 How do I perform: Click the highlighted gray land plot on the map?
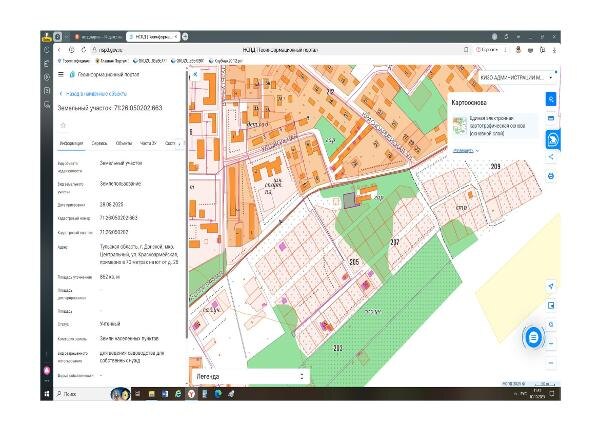tap(349, 200)
